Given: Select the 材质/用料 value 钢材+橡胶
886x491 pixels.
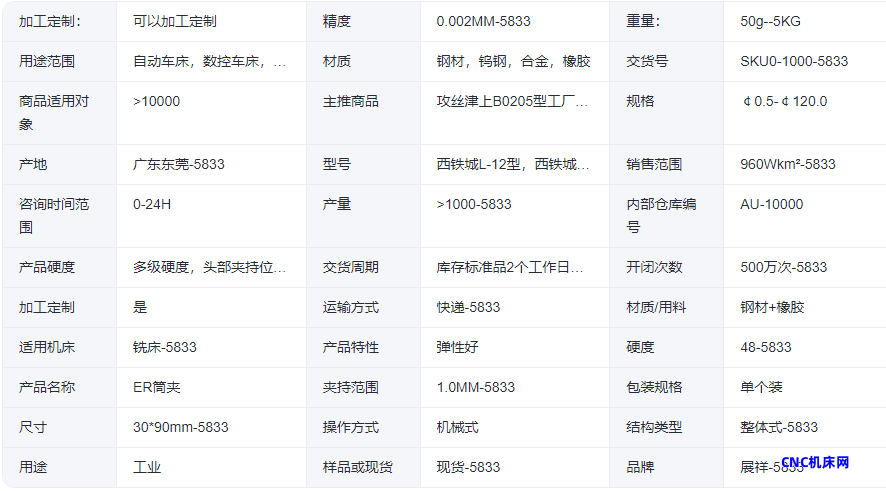Looking at the screenshot, I should click(772, 307).
